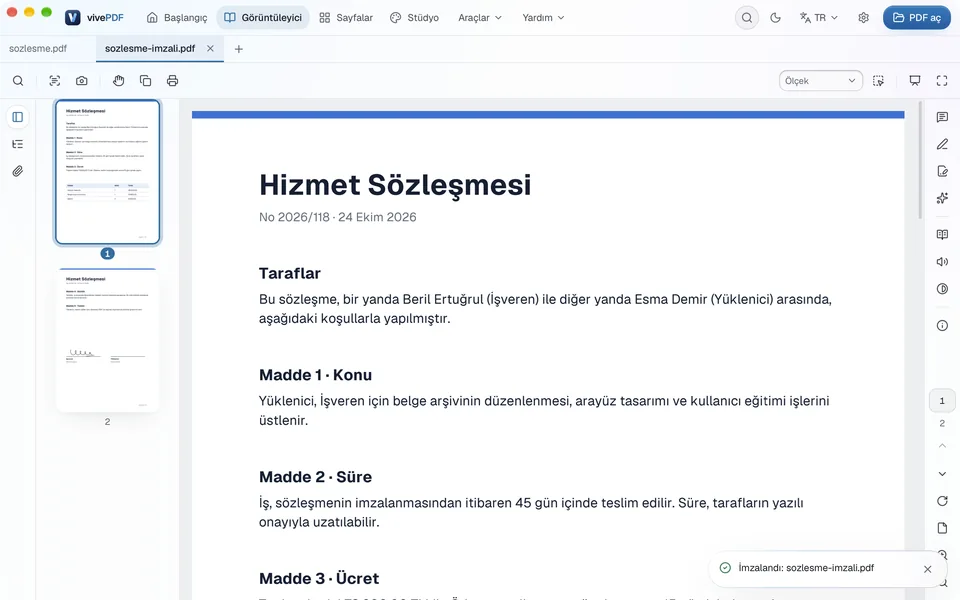960x600 pixels.
Task: Open the Stüdyo section
Action: [x=414, y=18]
